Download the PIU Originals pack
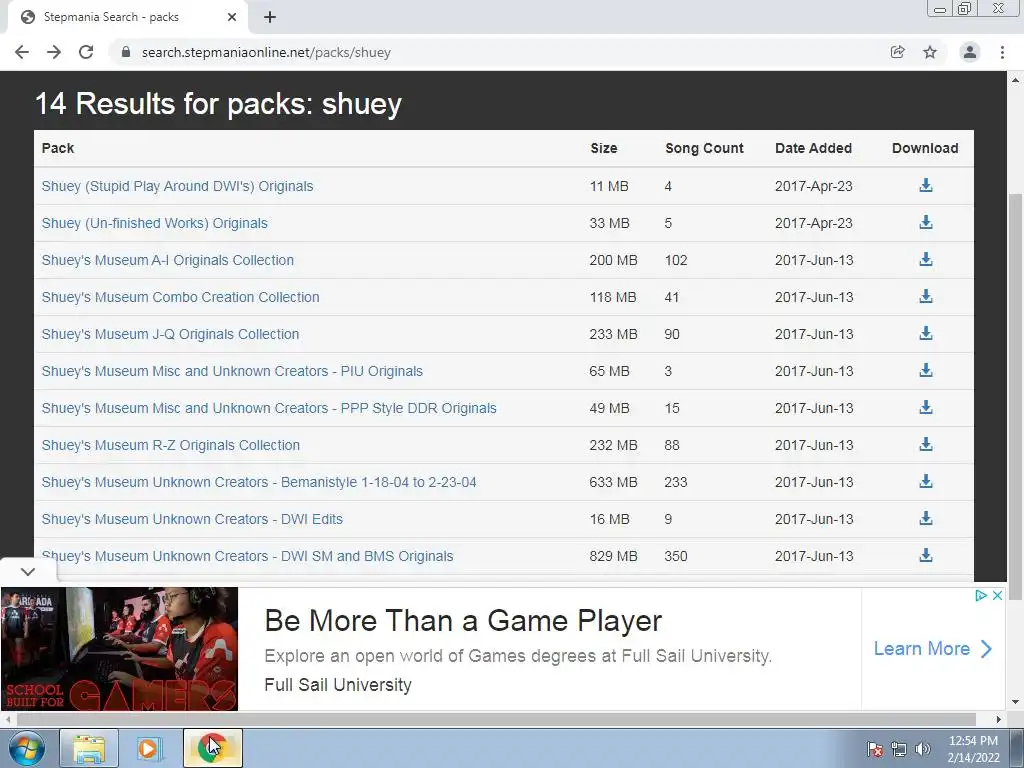Image resolution: width=1024 pixels, height=768 pixels. point(925,371)
